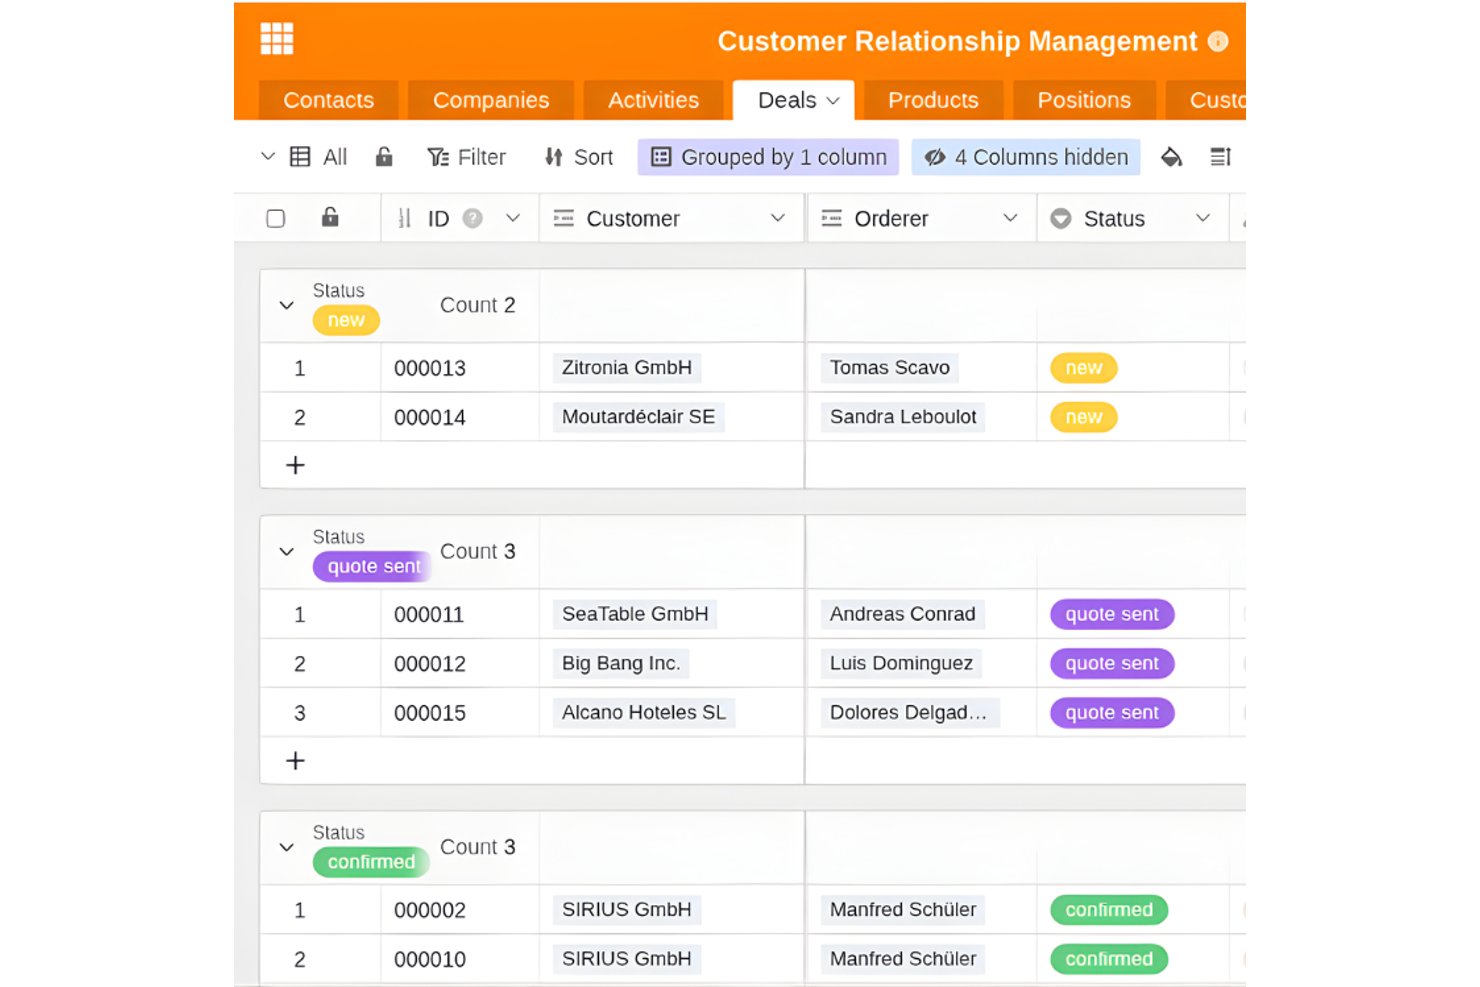Image resolution: width=1480 pixels, height=987 pixels.
Task: Click the 'confirmed' group header tag
Action: pos(371,862)
